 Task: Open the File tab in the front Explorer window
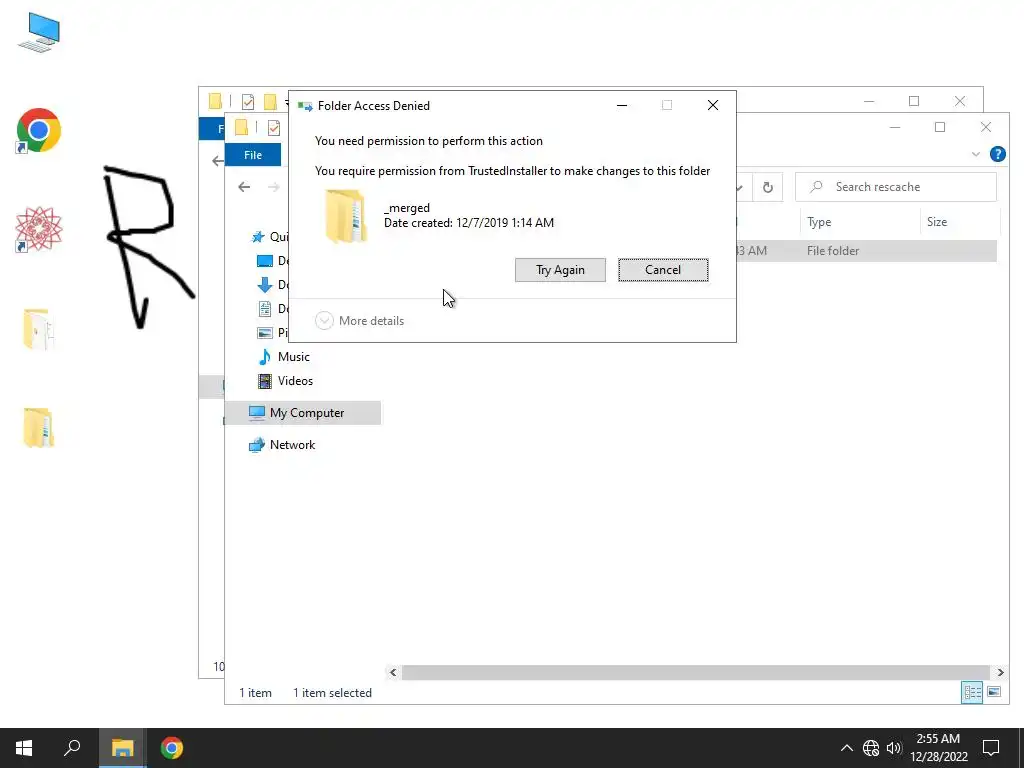(253, 155)
